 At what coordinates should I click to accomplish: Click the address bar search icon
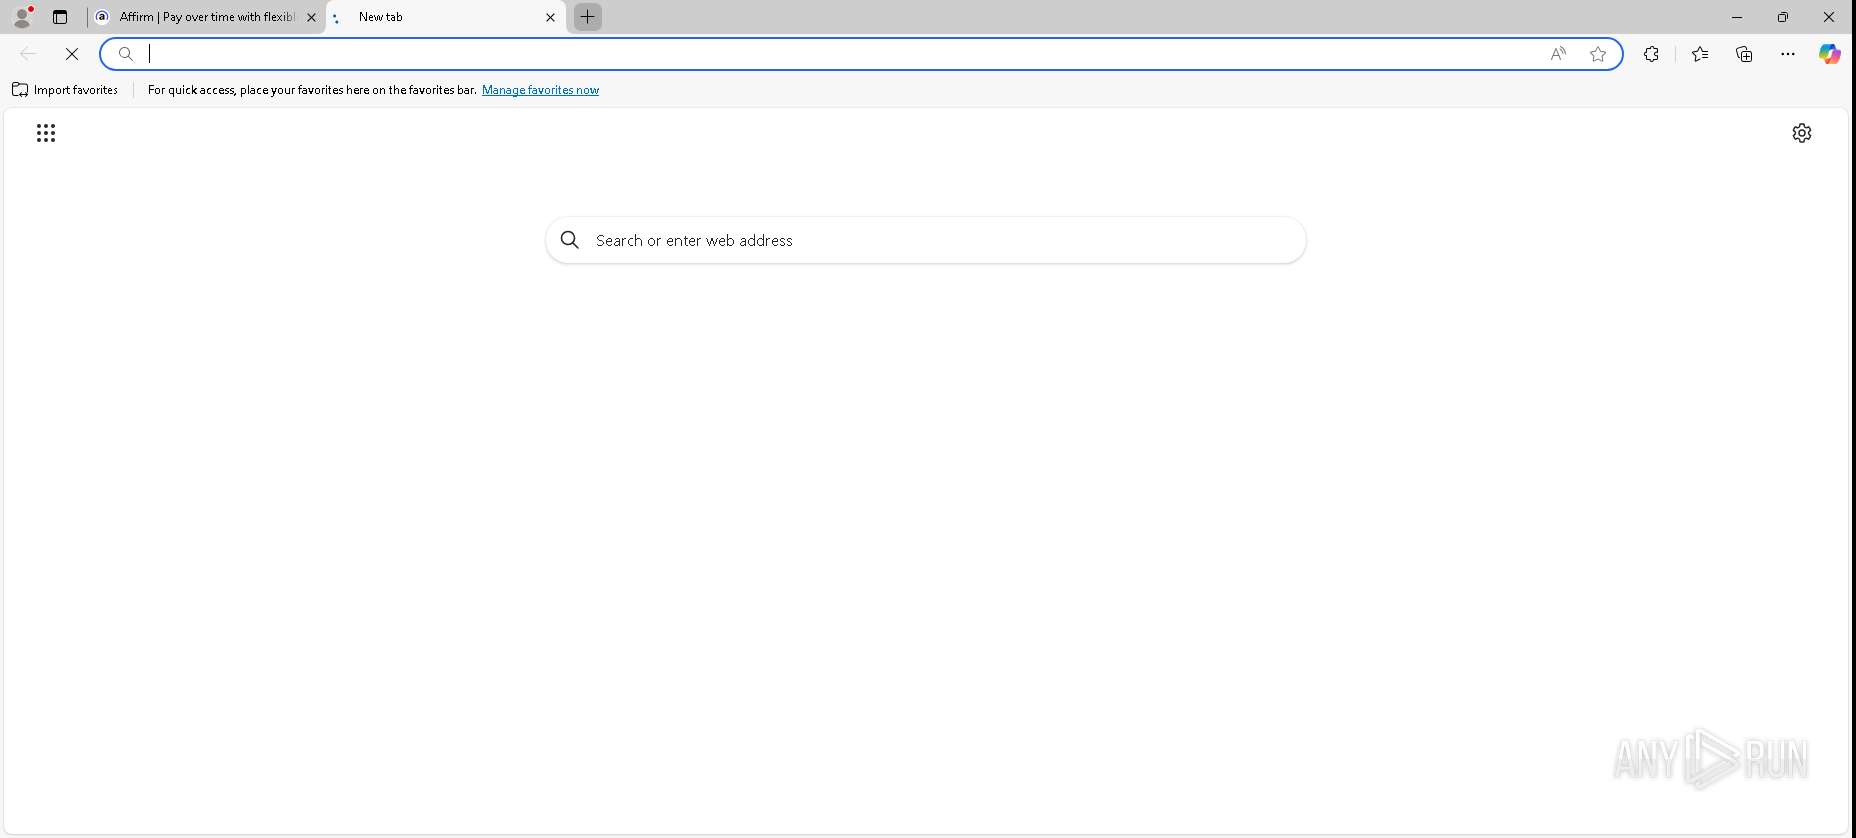(x=126, y=54)
